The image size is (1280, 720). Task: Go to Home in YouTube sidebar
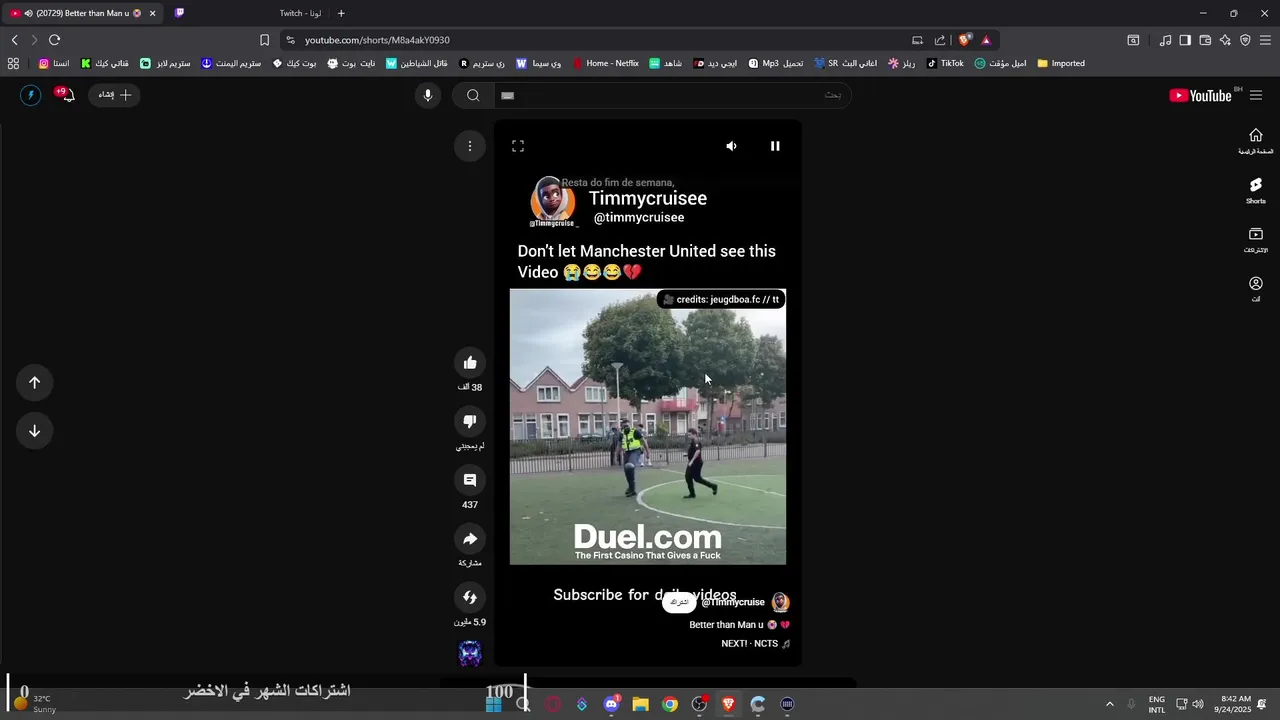1256,141
